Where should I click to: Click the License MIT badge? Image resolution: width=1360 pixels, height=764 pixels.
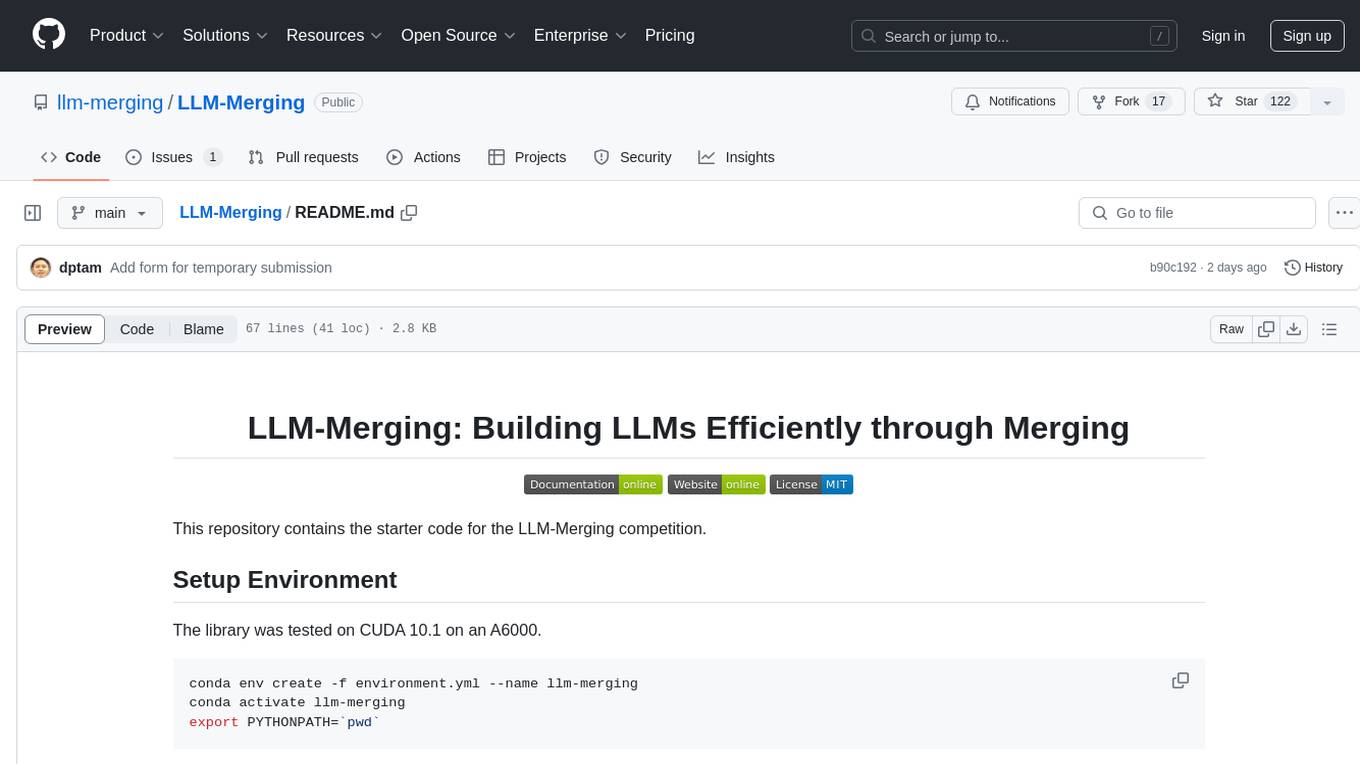pyautogui.click(x=811, y=485)
